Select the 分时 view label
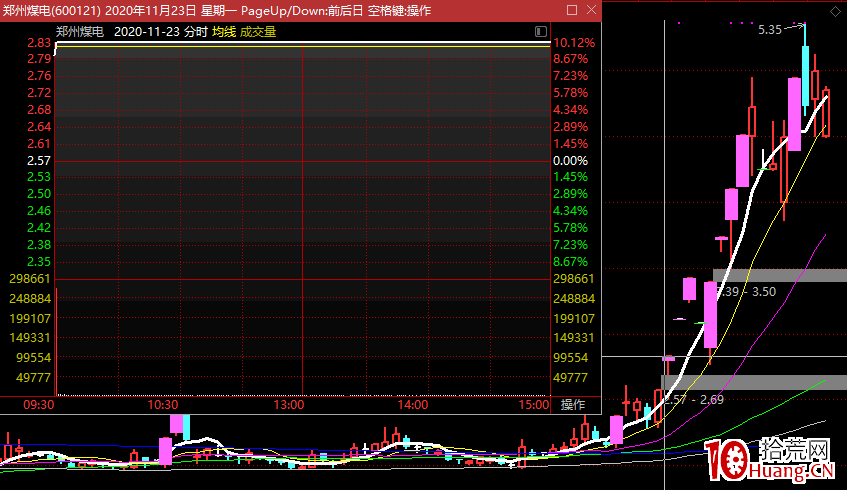 [x=196, y=32]
